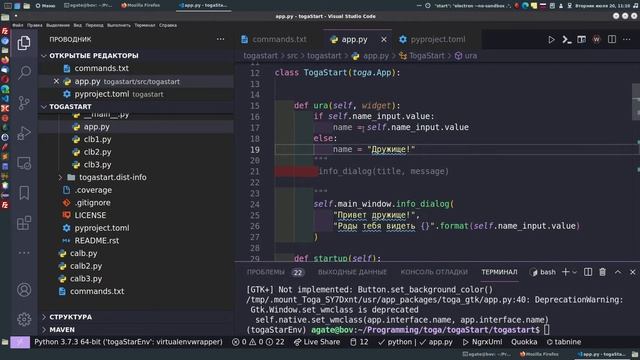Click the src breadcrumb segment
Image resolution: width=640 pixels, height=360 pixels.
coord(292,56)
